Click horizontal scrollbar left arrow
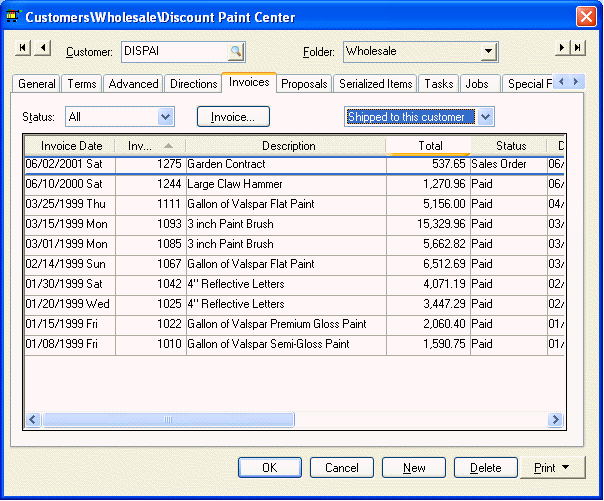604x501 pixels. tap(33, 419)
